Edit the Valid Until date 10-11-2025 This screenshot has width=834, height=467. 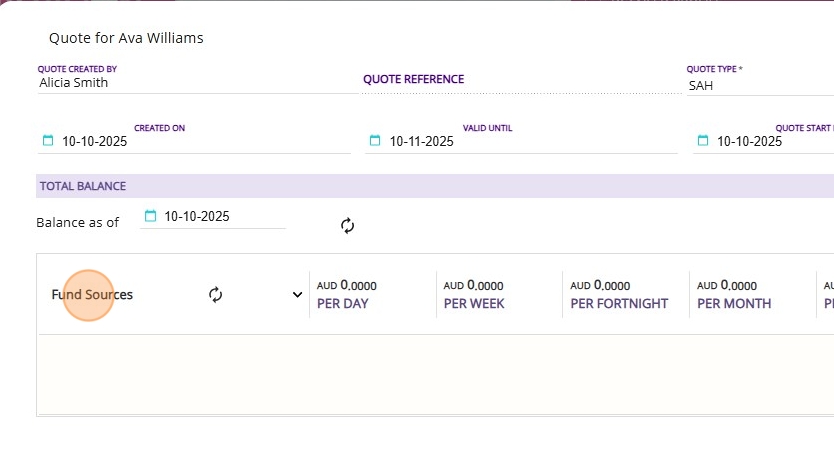tap(422, 142)
